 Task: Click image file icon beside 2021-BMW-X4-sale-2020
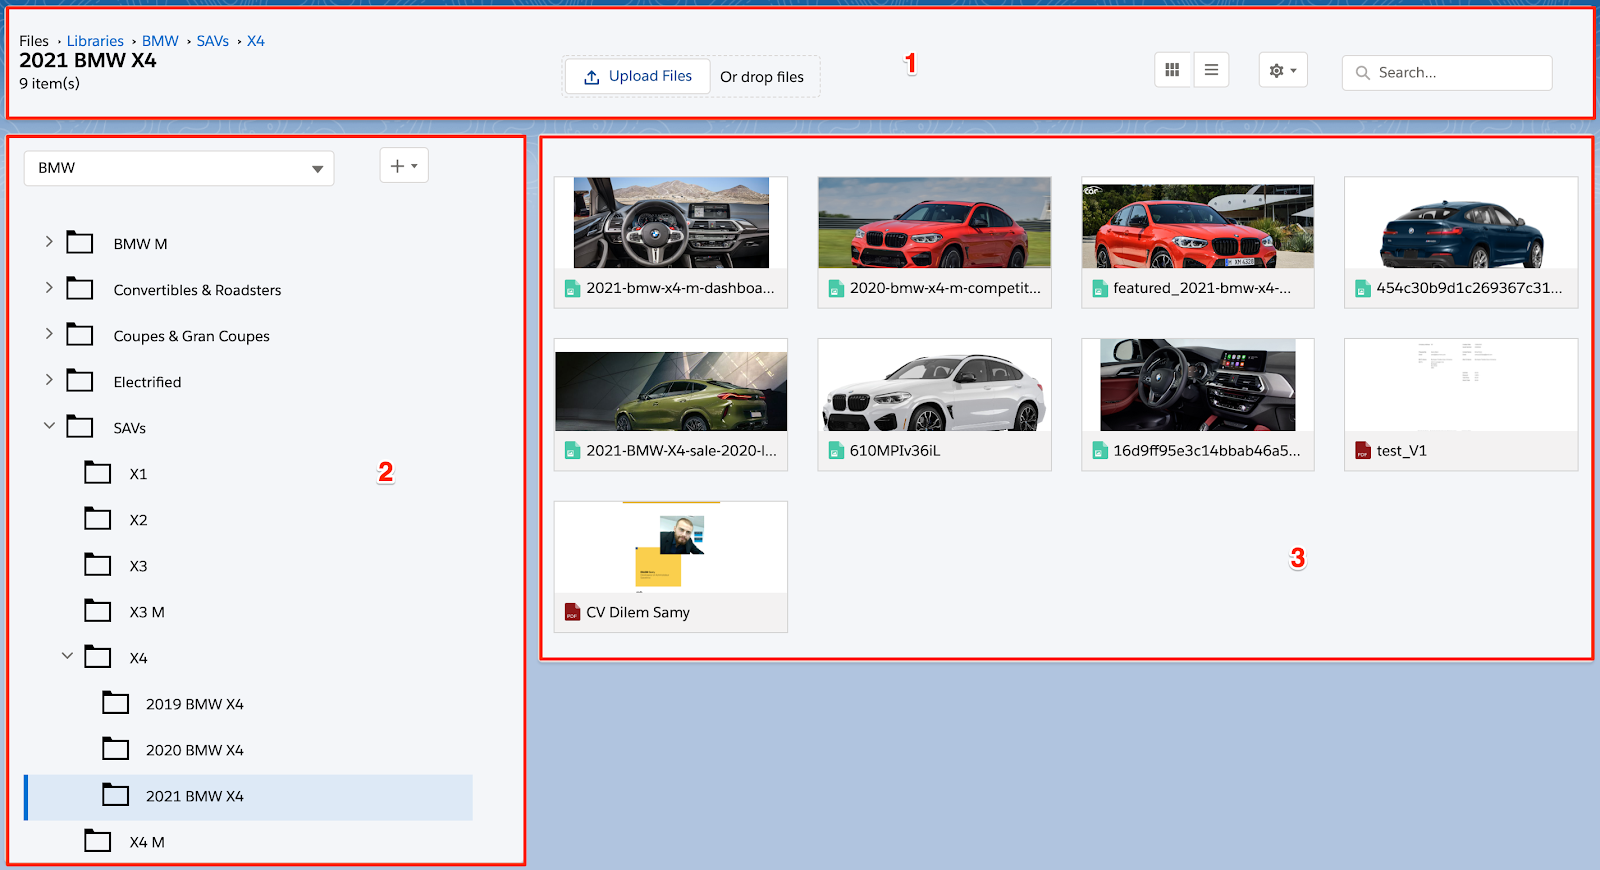pos(572,451)
